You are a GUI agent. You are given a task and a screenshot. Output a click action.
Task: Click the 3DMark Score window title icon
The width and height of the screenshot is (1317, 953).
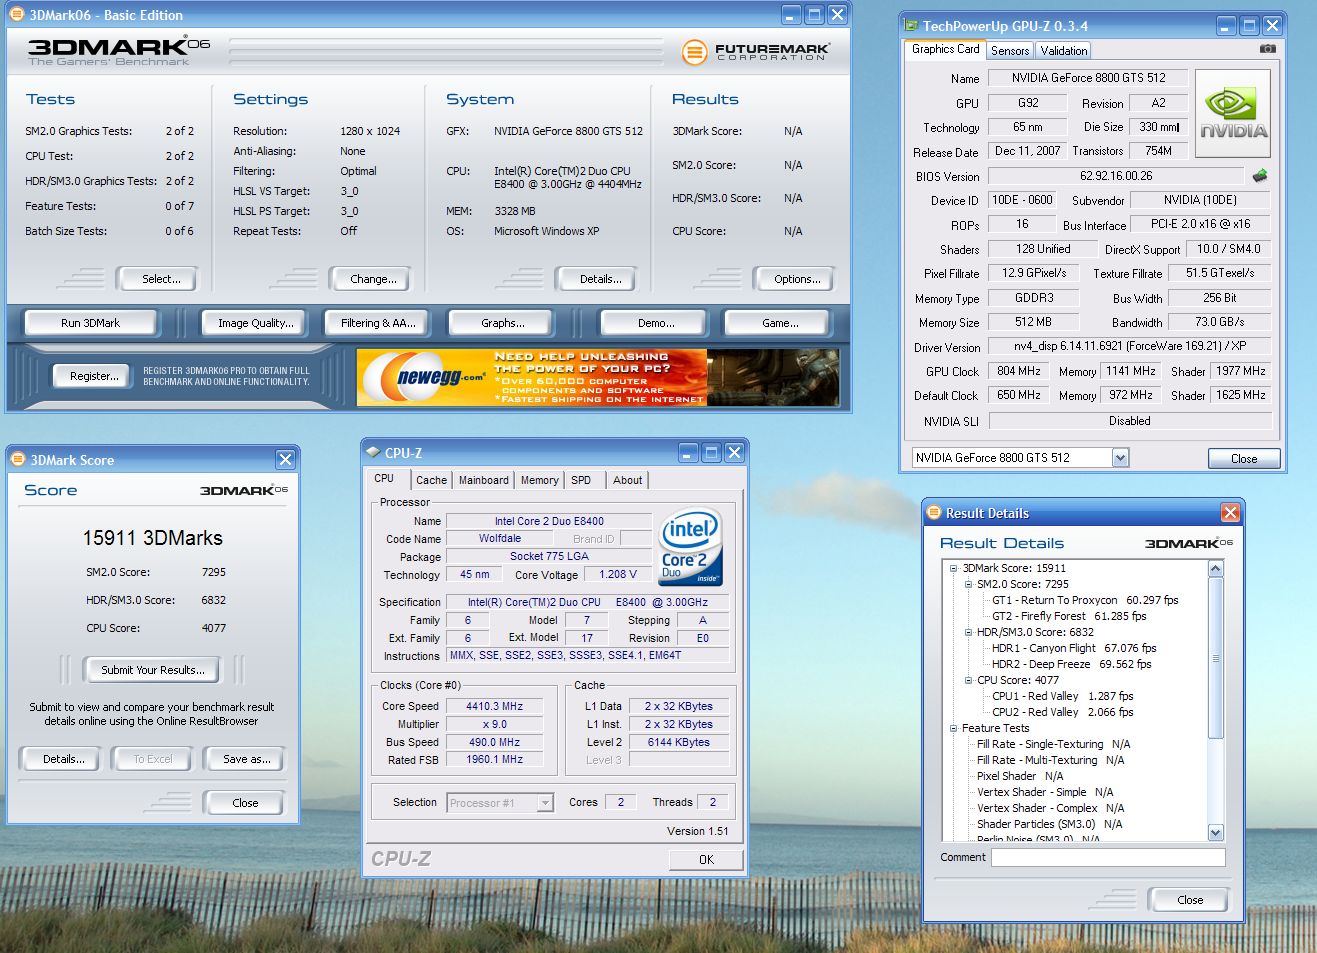(x=18, y=460)
